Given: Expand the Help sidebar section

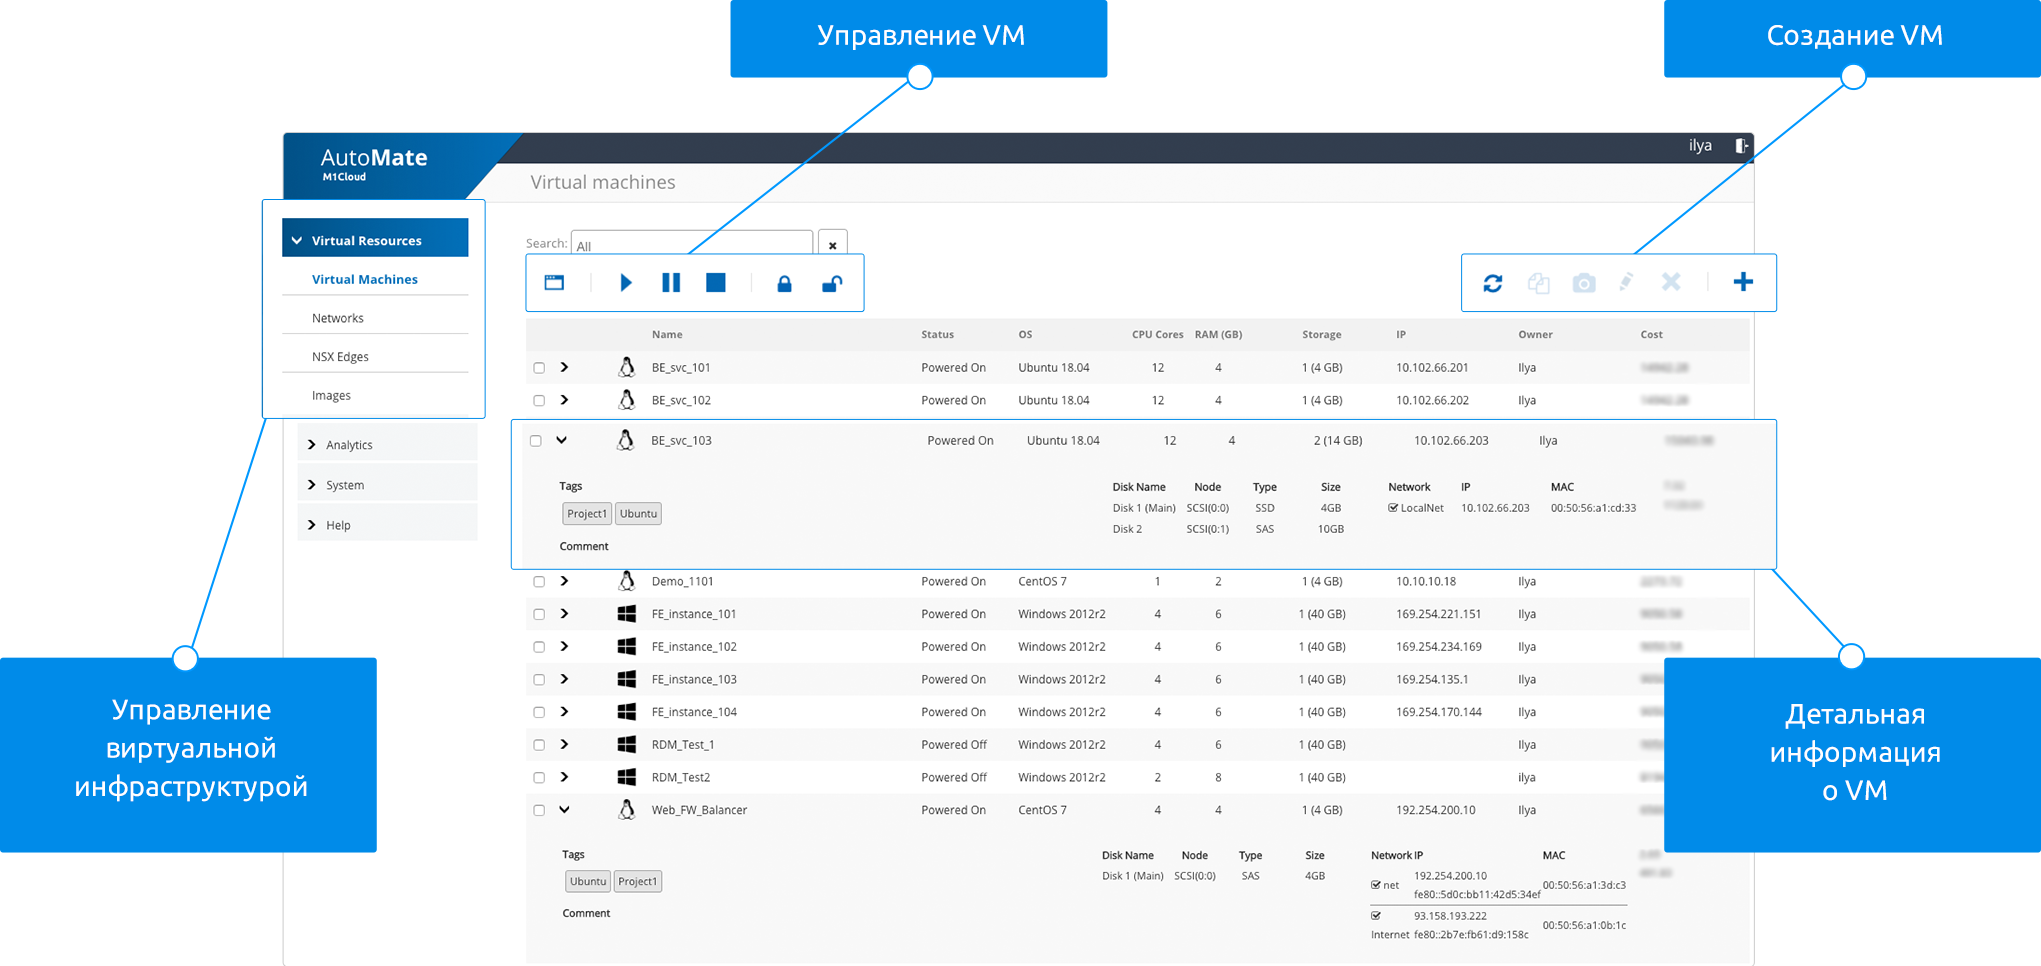Looking at the screenshot, I should 387,525.
